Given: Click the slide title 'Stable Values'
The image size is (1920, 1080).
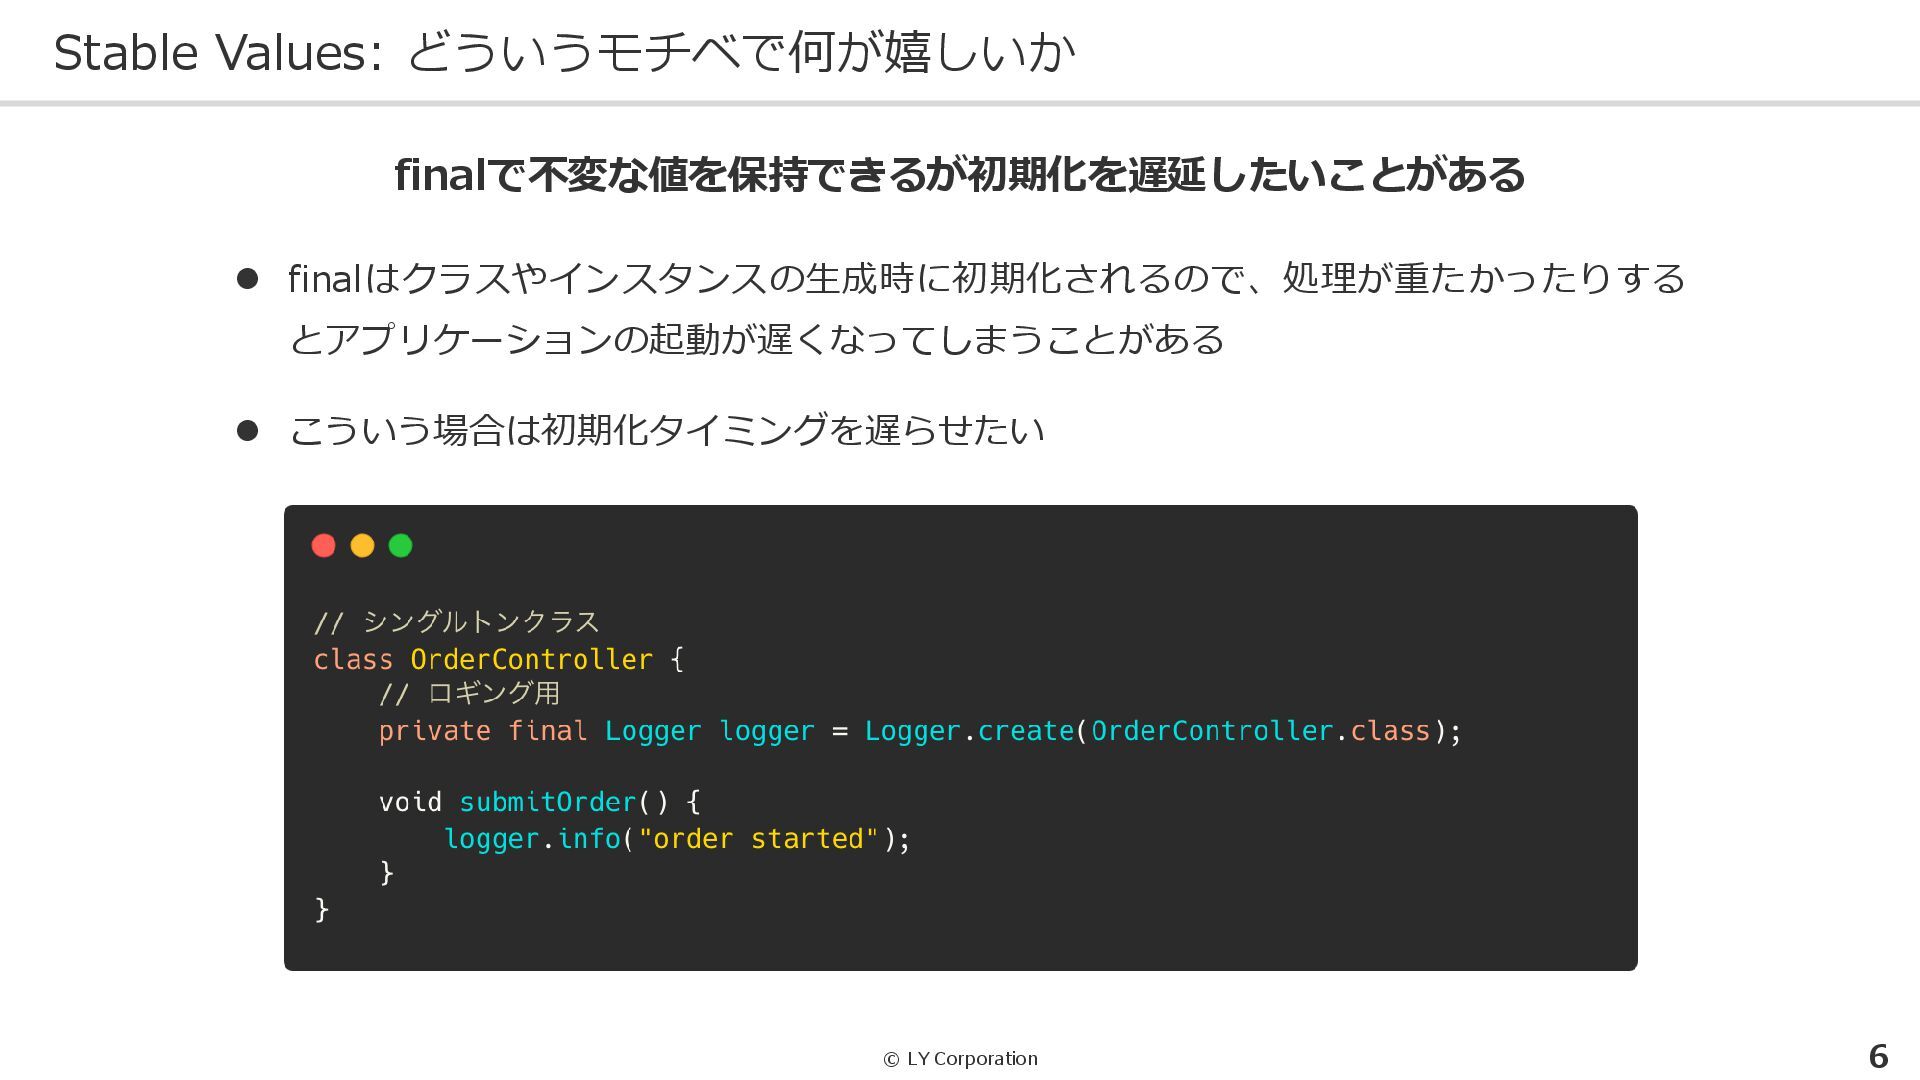Looking at the screenshot, I should point(210,52).
